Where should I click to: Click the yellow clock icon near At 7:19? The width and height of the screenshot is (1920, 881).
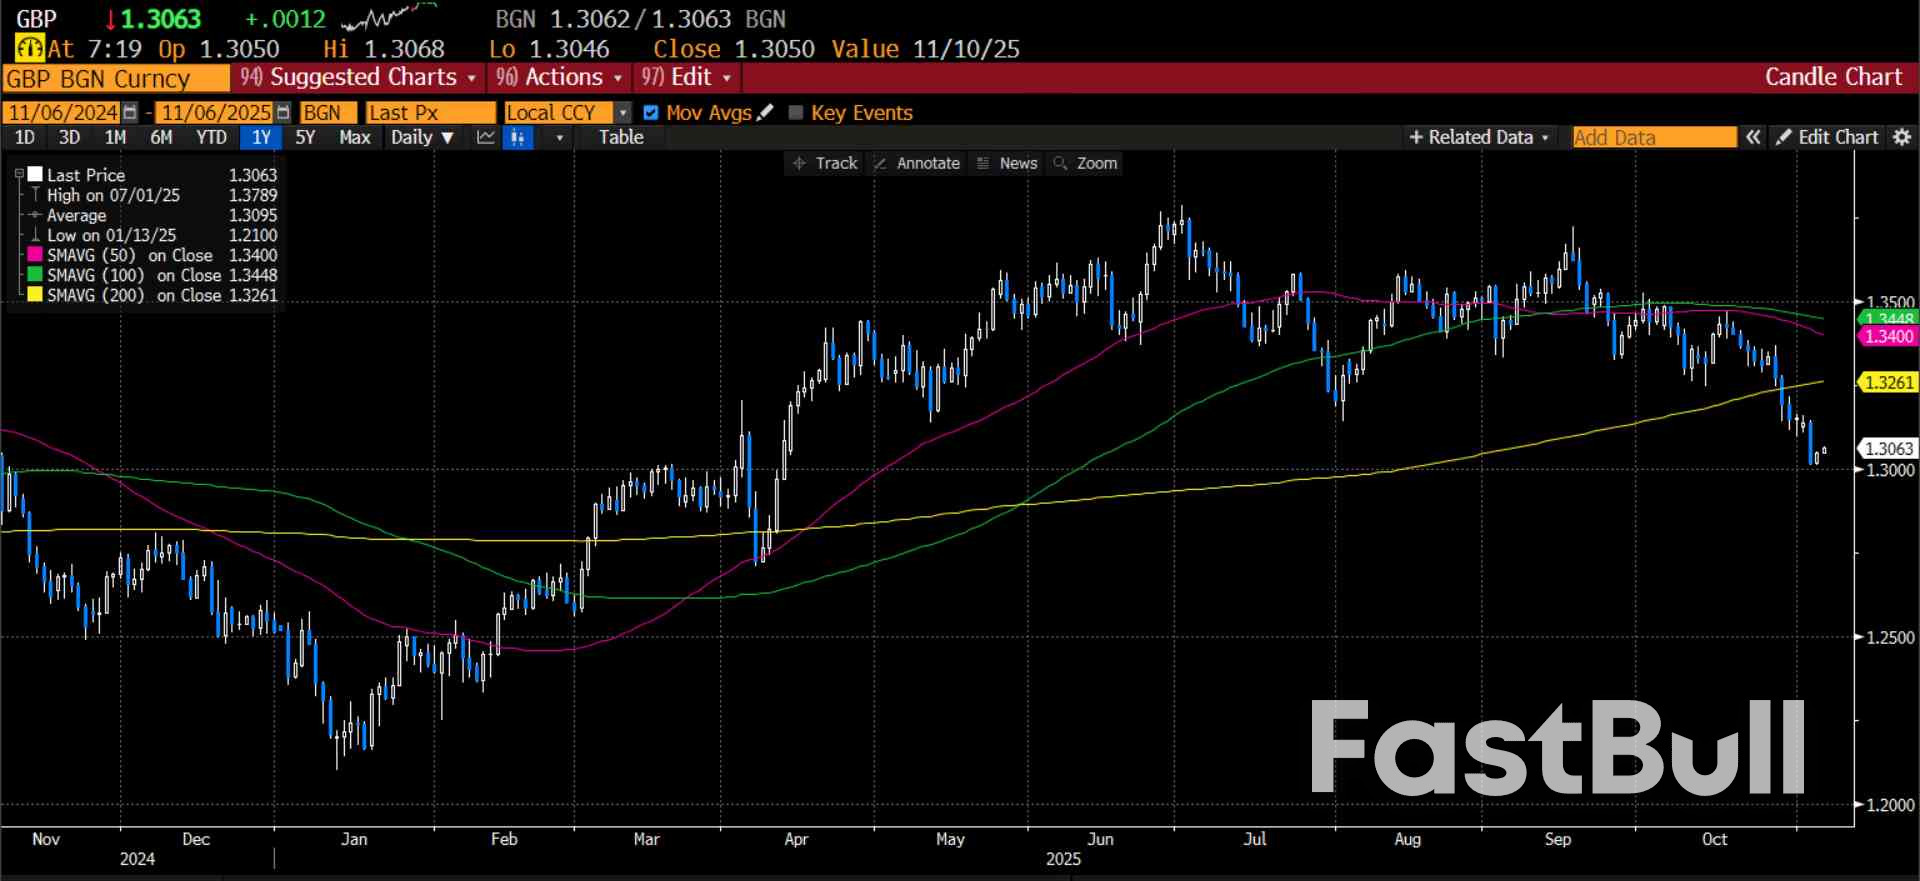29,48
